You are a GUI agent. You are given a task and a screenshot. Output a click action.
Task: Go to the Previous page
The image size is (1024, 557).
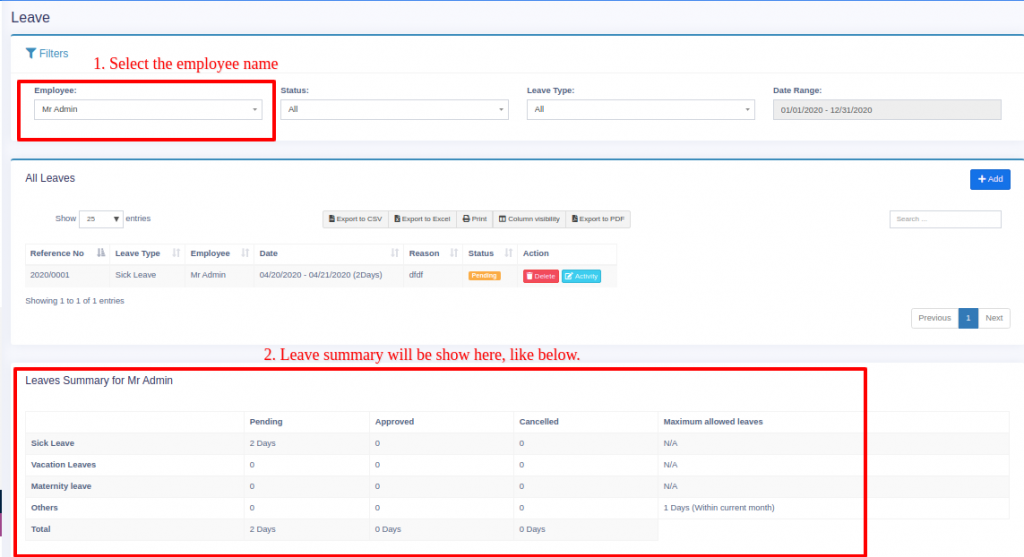click(x=934, y=318)
